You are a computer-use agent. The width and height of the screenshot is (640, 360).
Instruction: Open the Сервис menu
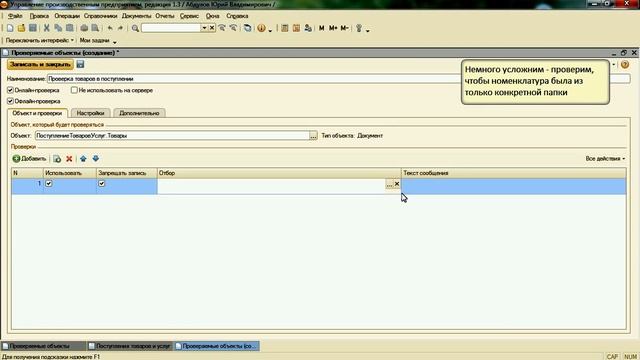tap(189, 16)
